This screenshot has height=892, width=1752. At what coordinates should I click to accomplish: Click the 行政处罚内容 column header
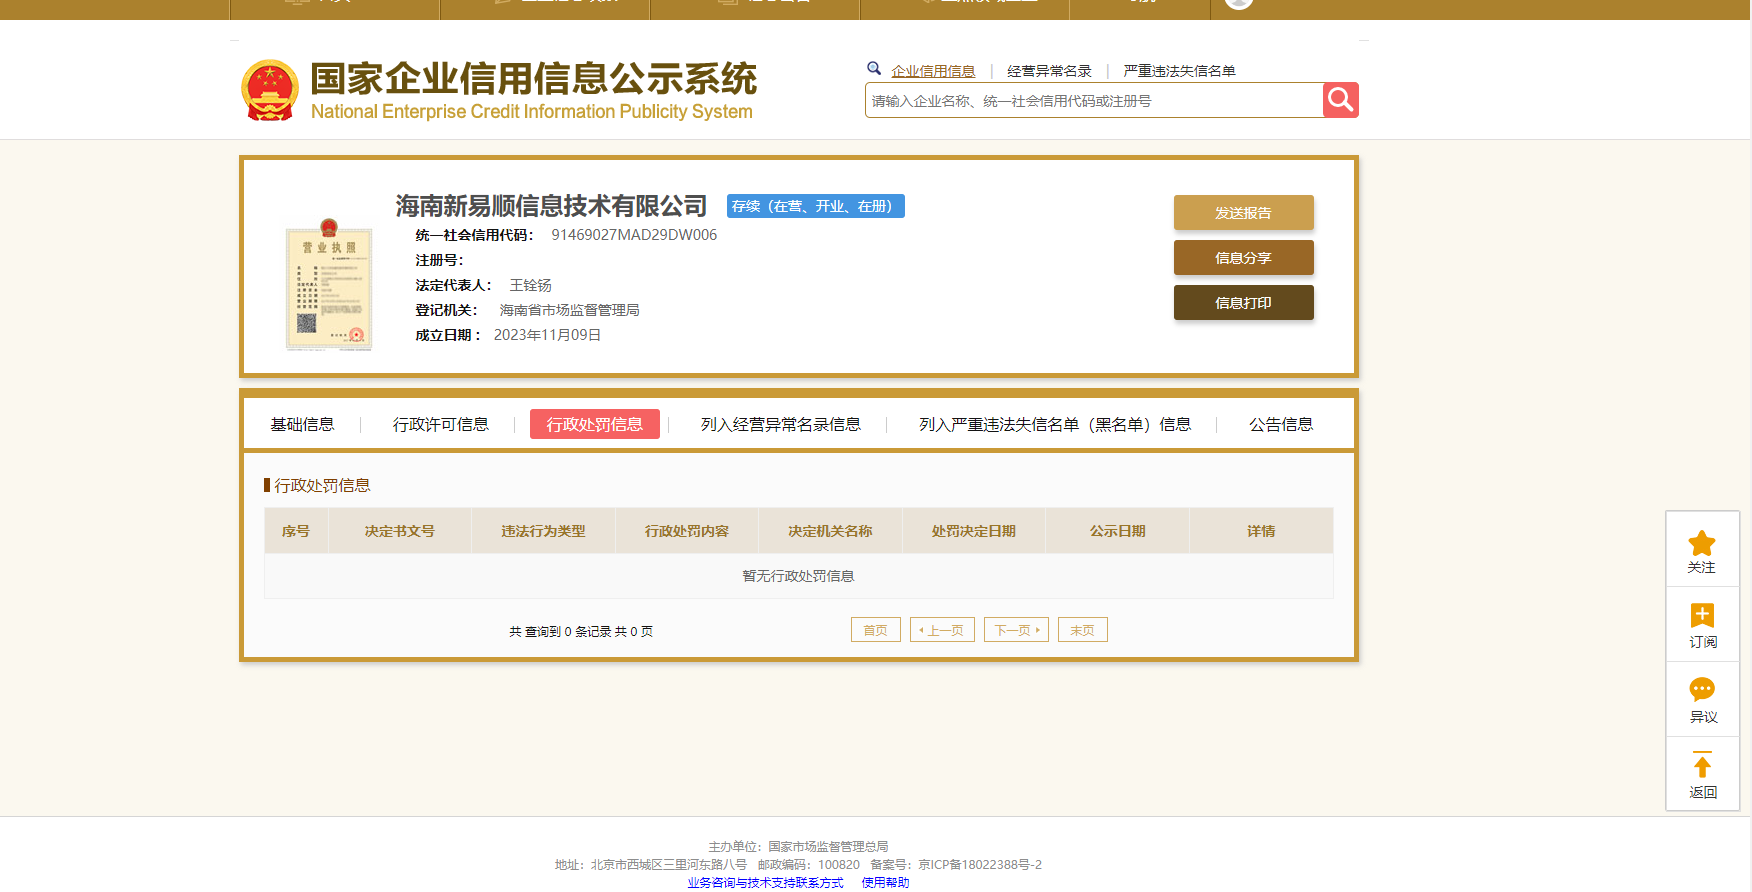point(687,531)
